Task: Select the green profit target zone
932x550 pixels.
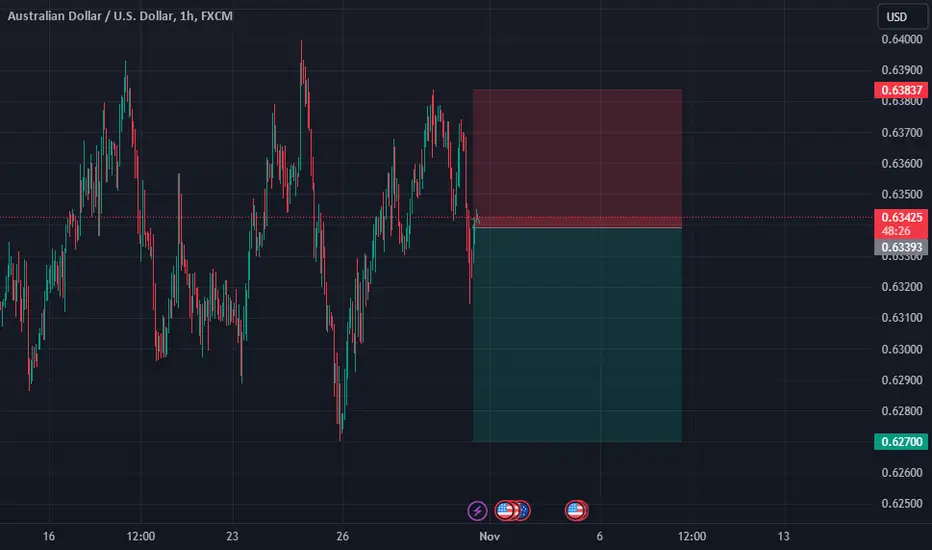Action: 577,335
